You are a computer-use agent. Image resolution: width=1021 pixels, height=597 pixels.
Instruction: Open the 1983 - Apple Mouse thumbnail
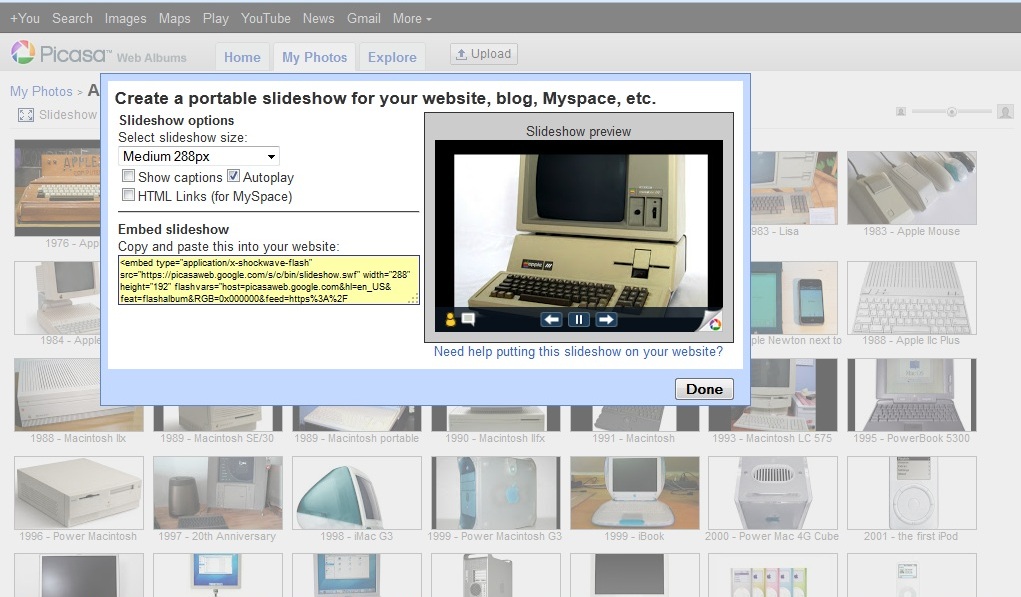tap(912, 188)
